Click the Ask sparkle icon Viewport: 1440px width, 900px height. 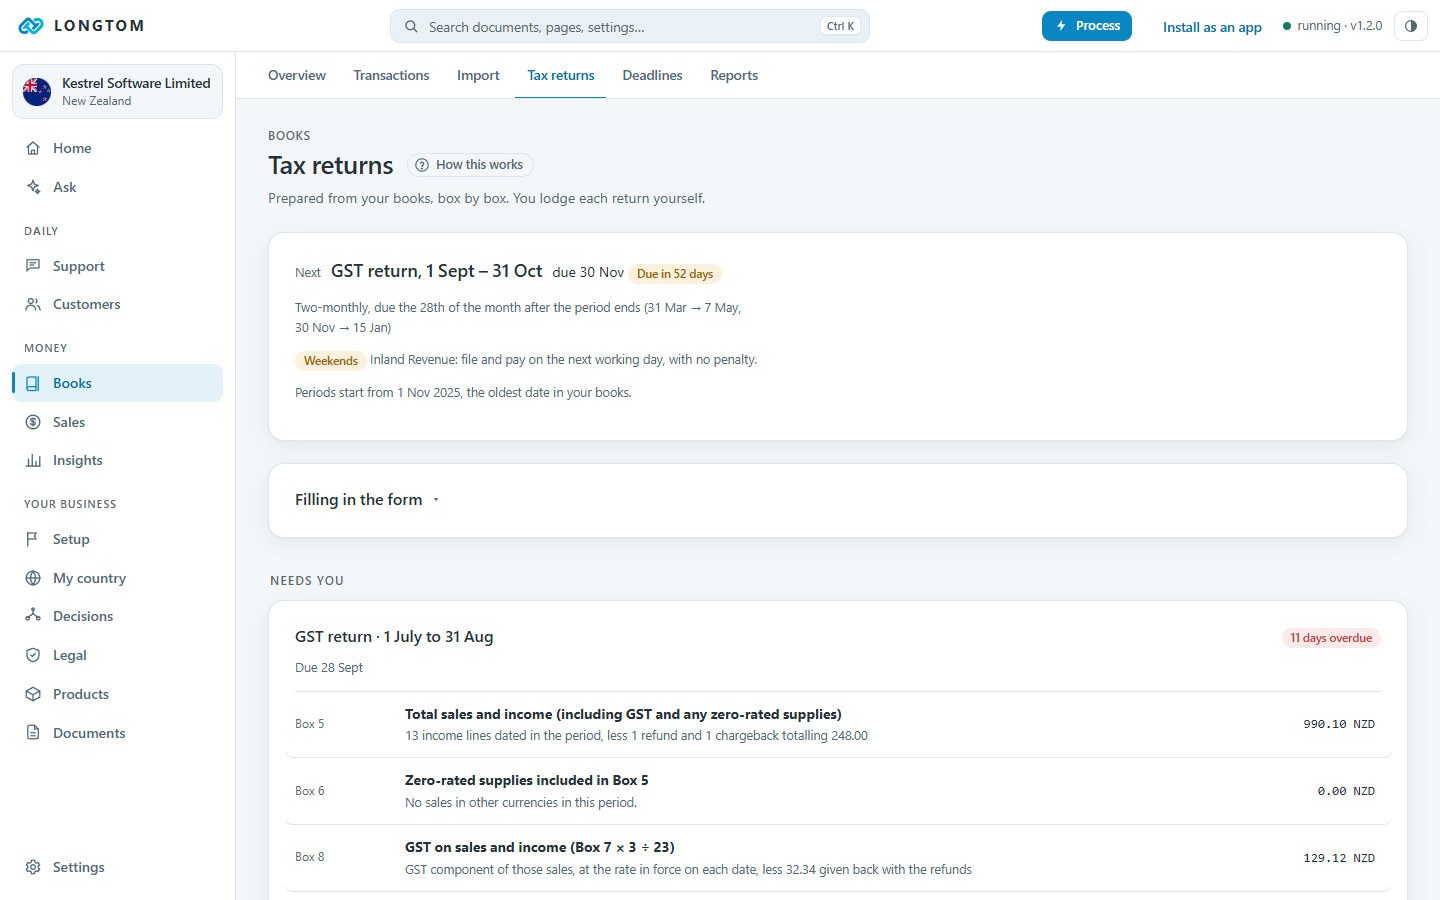(x=33, y=187)
